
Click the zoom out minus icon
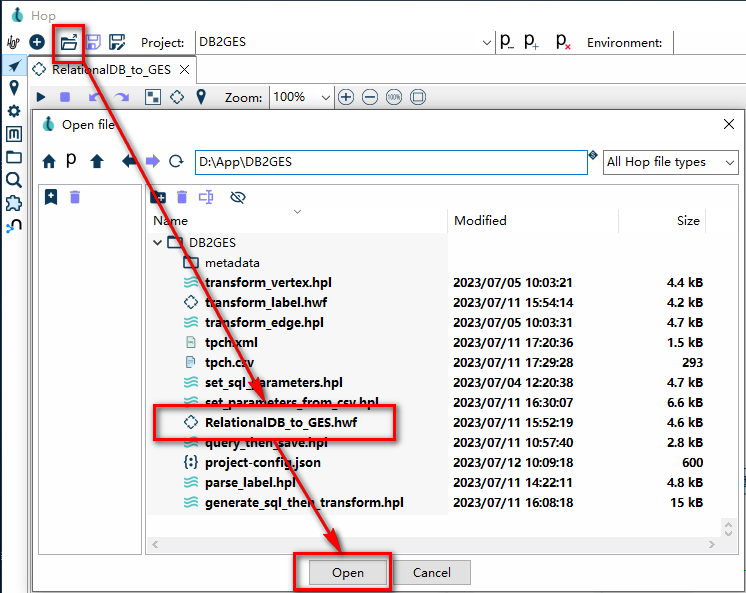coord(370,97)
